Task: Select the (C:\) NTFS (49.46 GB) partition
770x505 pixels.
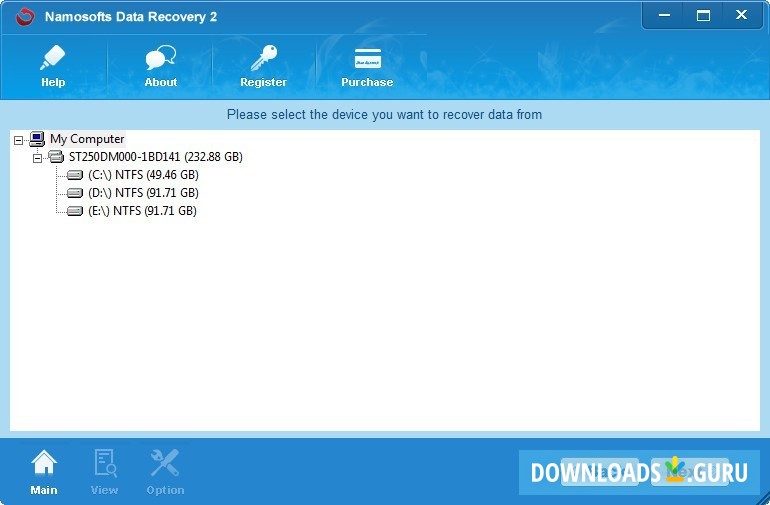Action: click(x=143, y=175)
